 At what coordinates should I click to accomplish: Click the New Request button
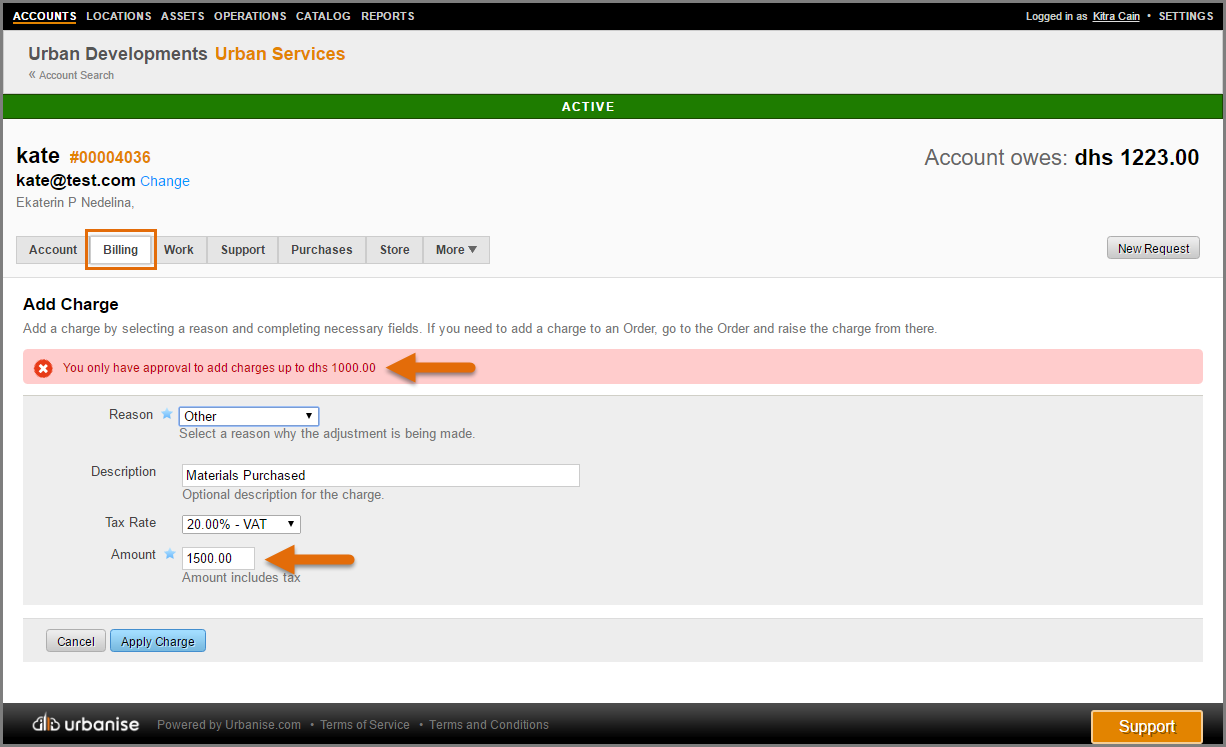pyautogui.click(x=1152, y=249)
